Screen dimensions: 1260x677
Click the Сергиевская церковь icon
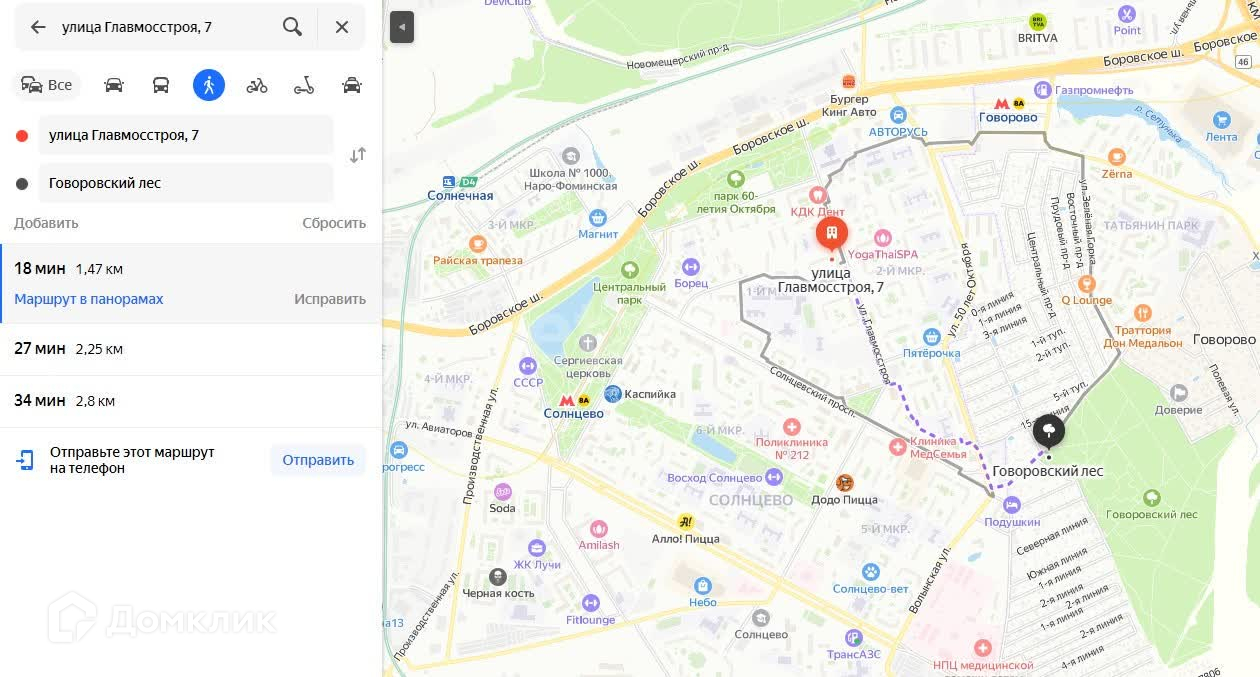(587, 343)
